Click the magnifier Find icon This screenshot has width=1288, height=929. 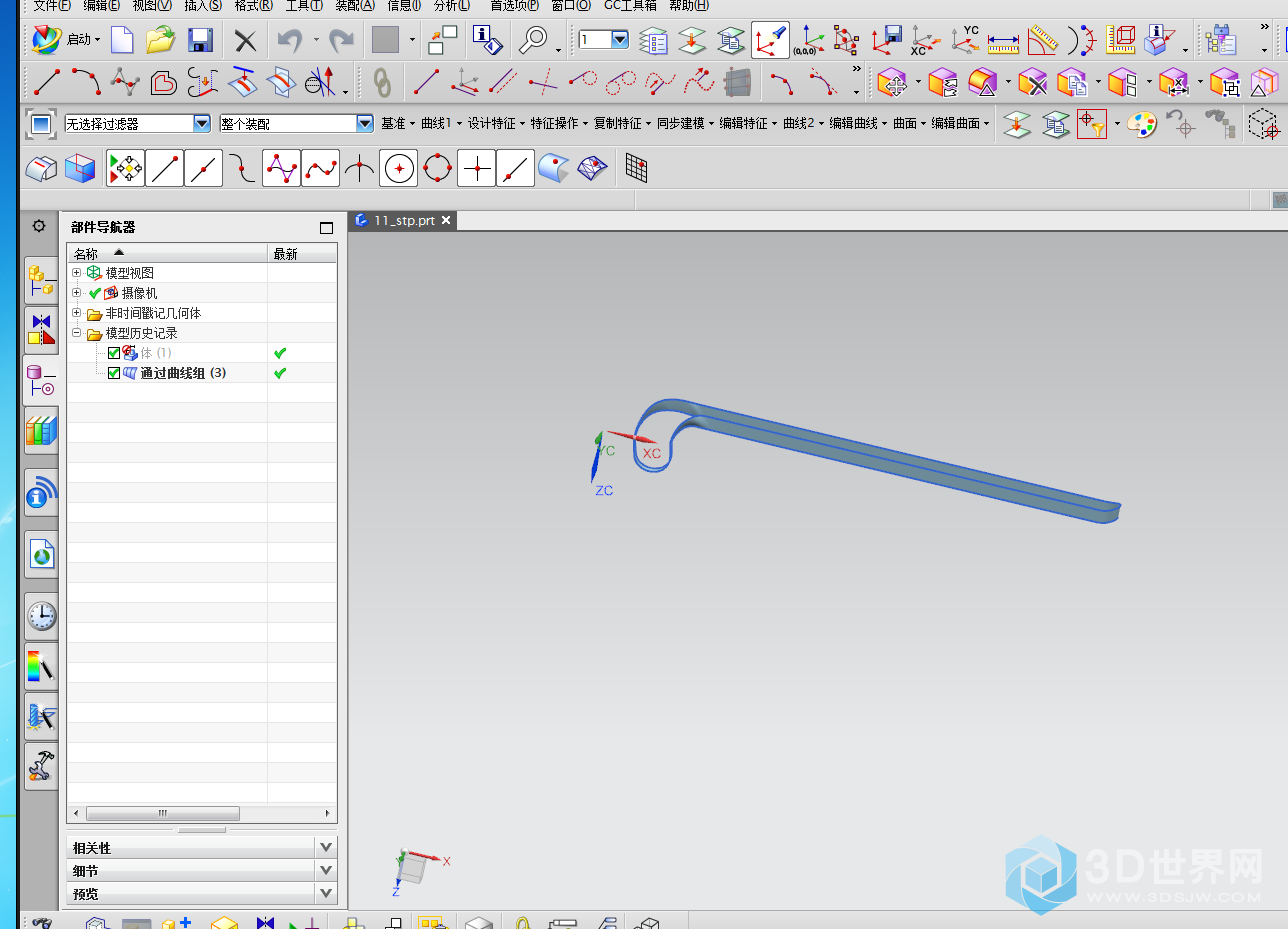click(533, 40)
